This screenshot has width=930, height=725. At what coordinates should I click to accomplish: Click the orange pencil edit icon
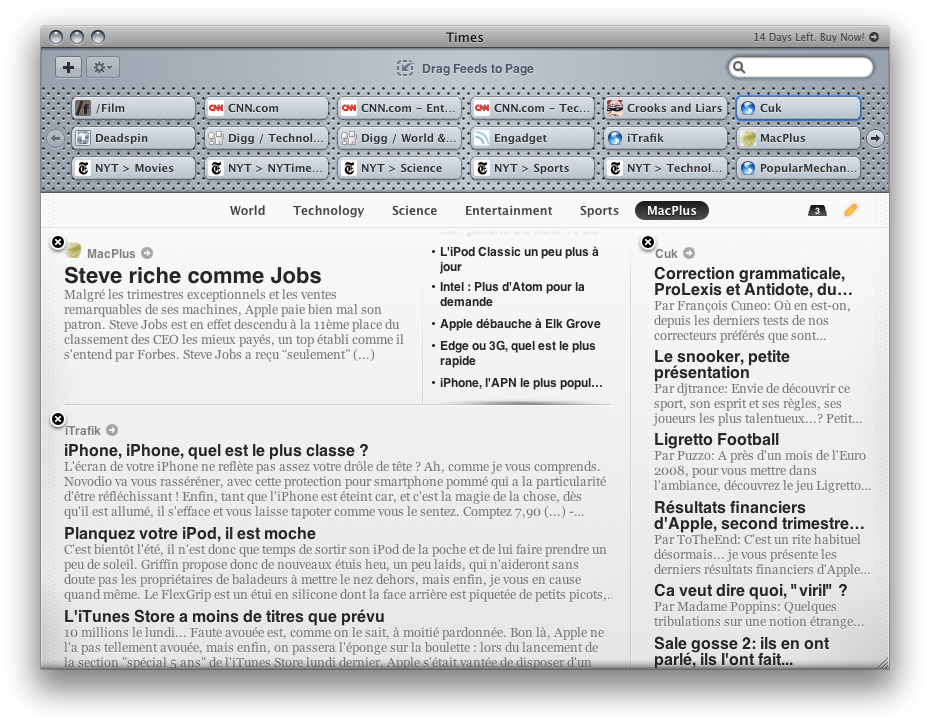(851, 210)
